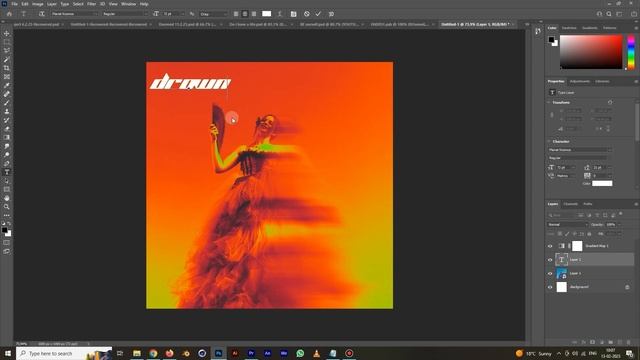
Task: Click the Color swatch in Character properties
Action: 602,183
